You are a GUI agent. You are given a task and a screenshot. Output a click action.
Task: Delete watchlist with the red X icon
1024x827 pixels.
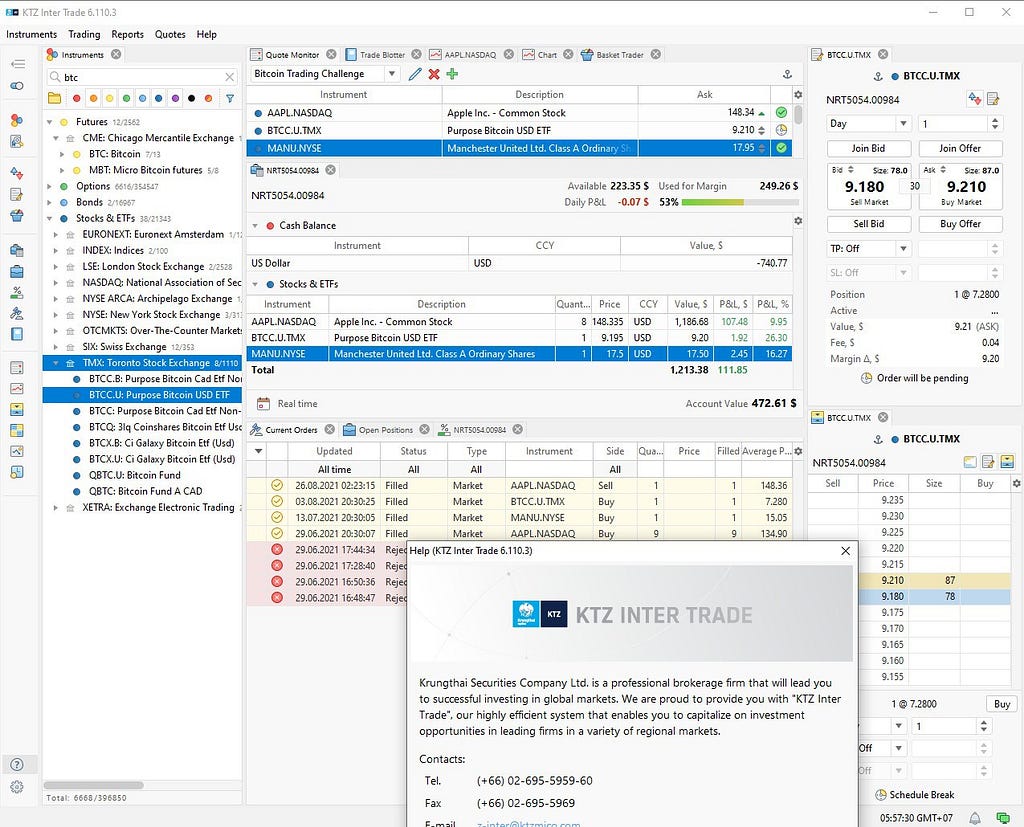pyautogui.click(x=434, y=74)
